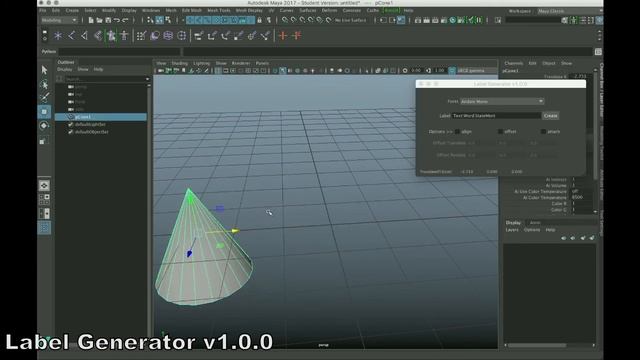The height and width of the screenshot is (360, 640).
Task: Open the Create menu
Action: (72, 11)
